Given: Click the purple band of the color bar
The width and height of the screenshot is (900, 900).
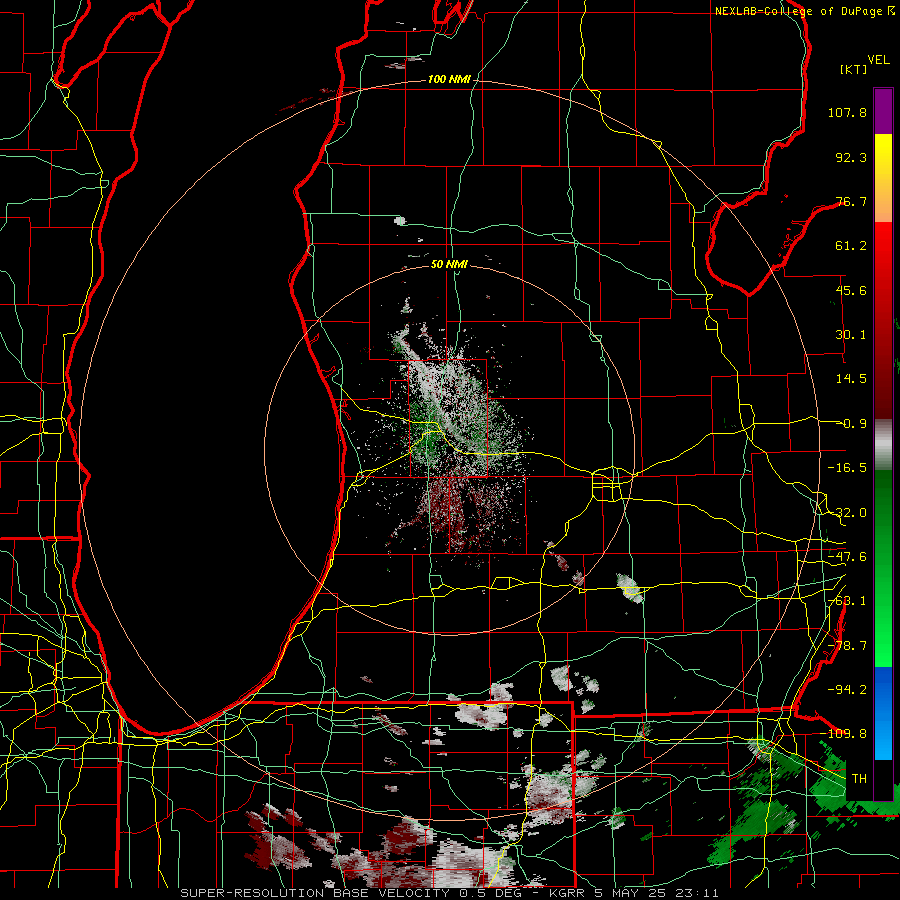Looking at the screenshot, I should pyautogui.click(x=883, y=111).
